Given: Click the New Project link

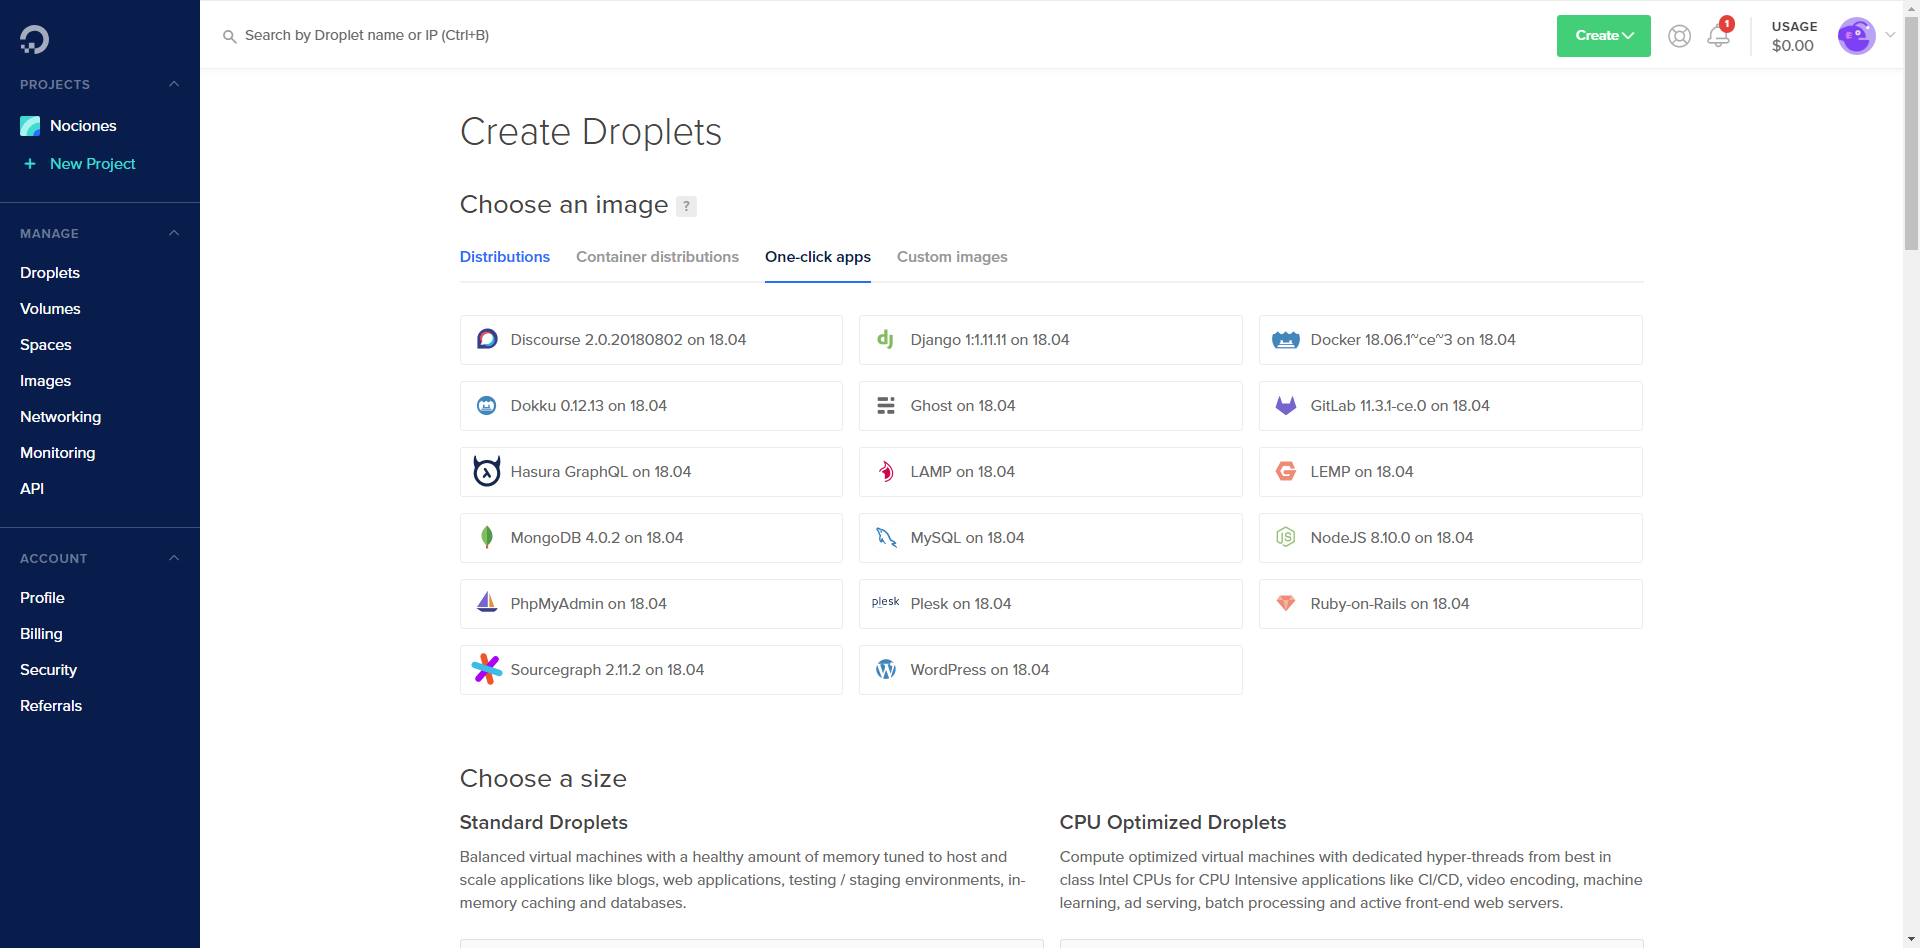Looking at the screenshot, I should pyautogui.click(x=93, y=164).
